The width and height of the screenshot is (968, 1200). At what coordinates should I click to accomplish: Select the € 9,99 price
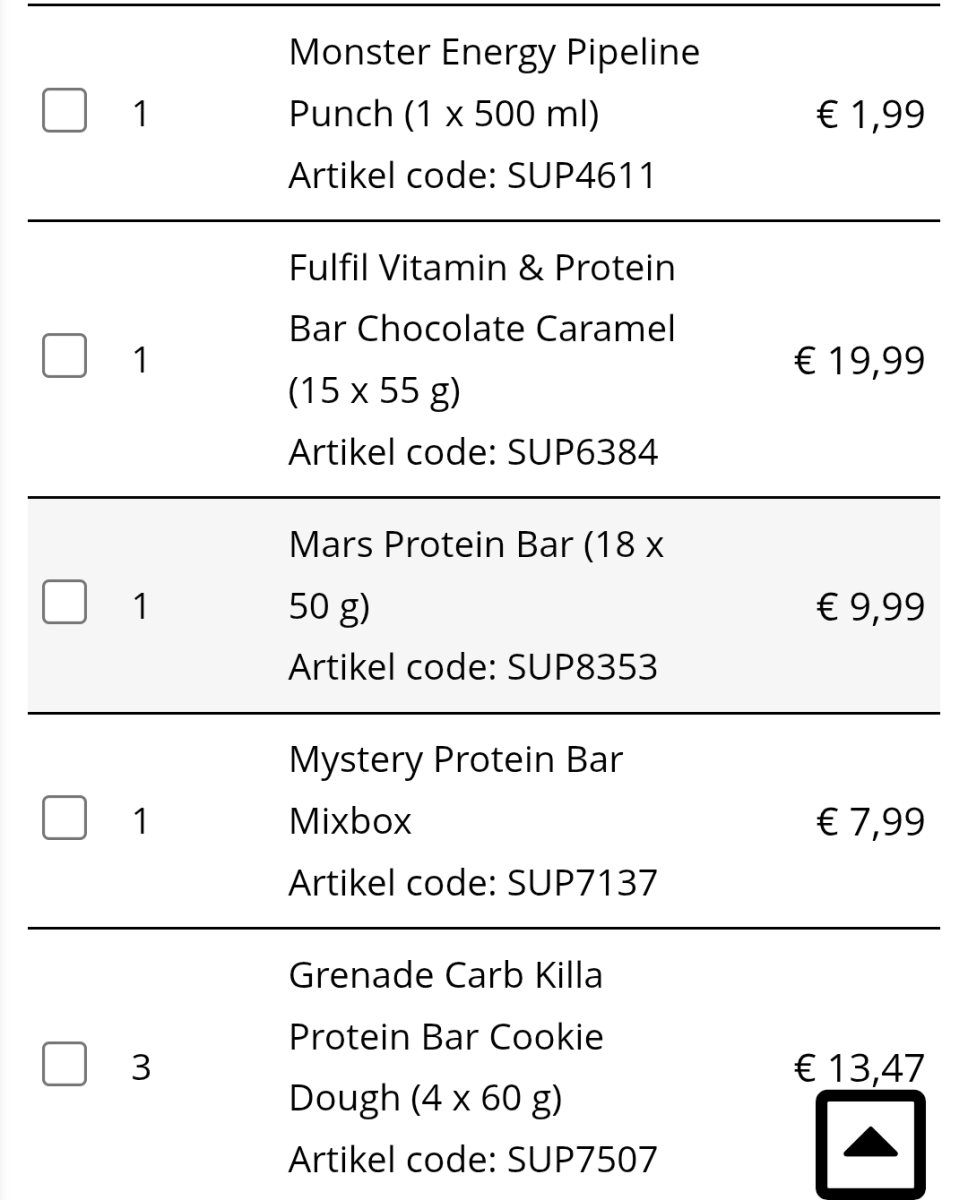[x=870, y=606]
